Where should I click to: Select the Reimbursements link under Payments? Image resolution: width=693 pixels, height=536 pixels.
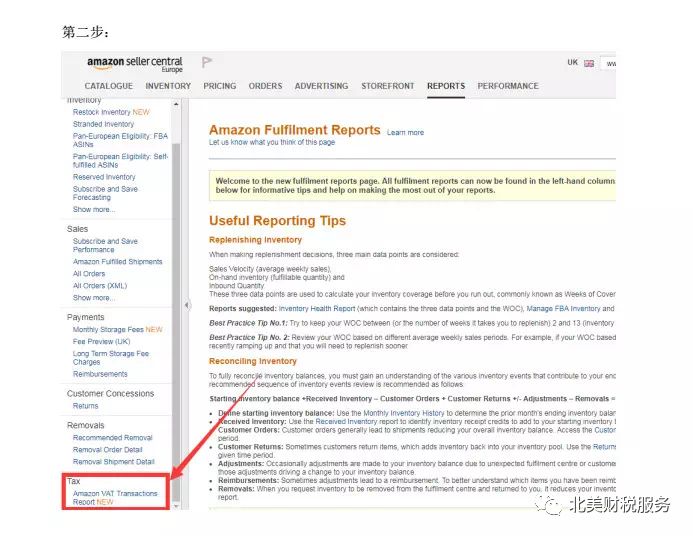(100, 374)
